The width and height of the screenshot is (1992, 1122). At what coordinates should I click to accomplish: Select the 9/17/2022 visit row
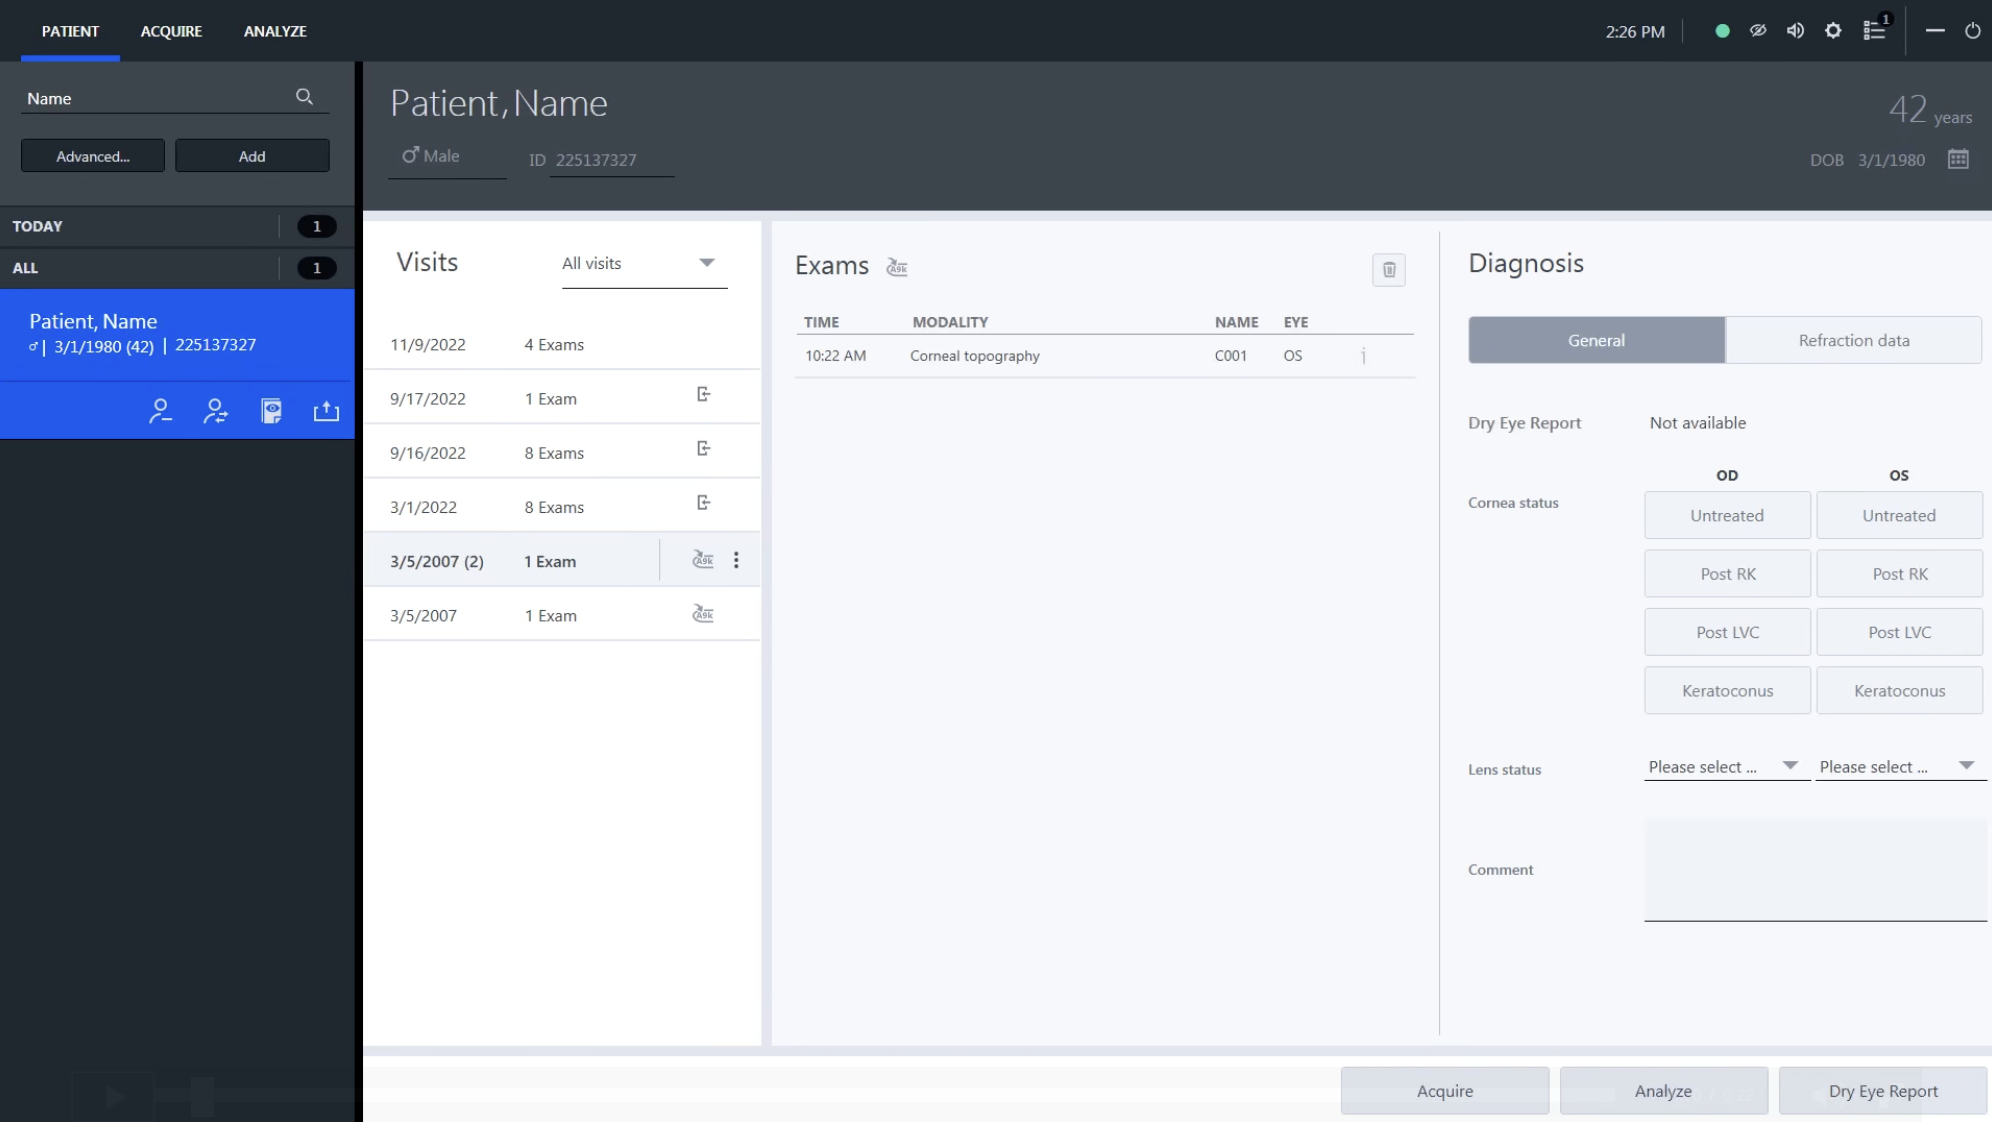pos(561,398)
